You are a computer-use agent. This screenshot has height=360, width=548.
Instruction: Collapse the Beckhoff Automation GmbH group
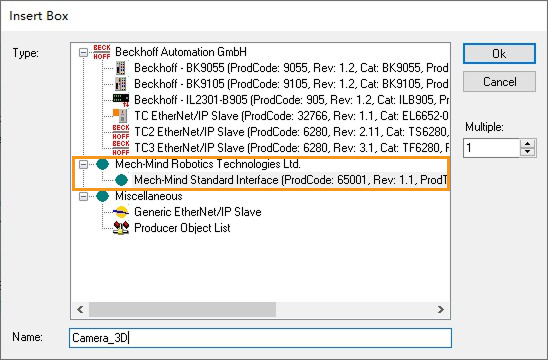click(83, 52)
